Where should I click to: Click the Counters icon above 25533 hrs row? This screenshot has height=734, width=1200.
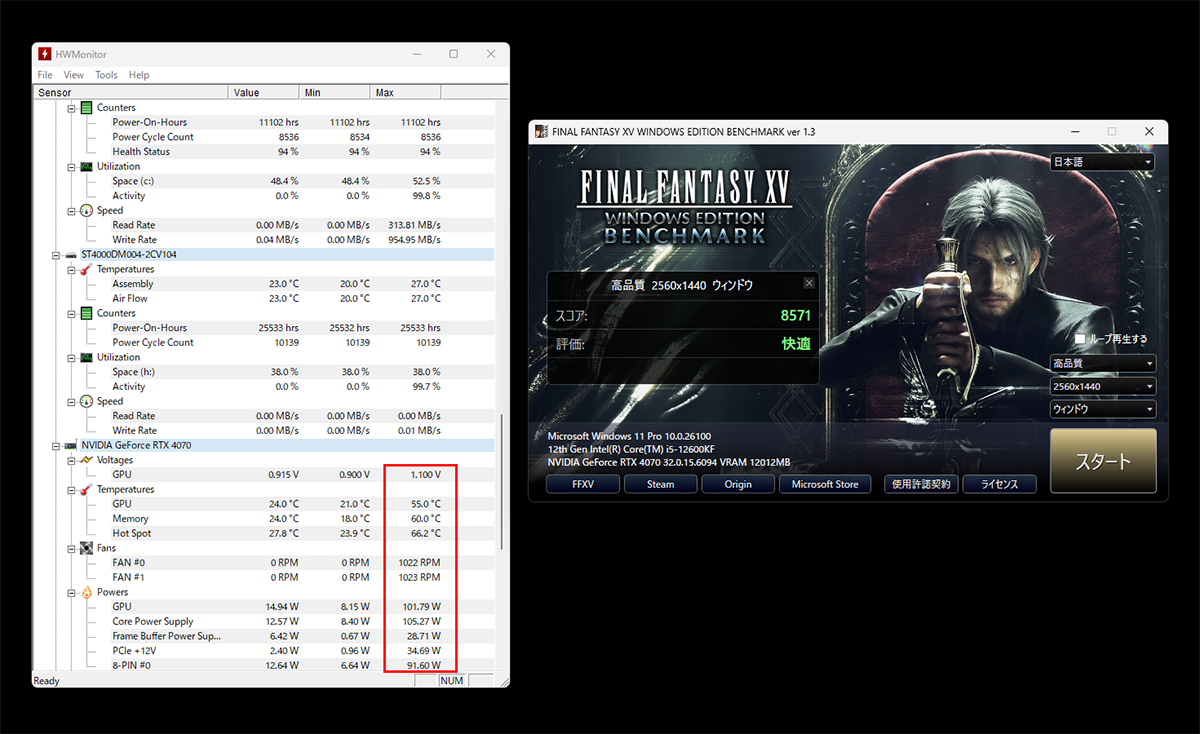[86, 314]
